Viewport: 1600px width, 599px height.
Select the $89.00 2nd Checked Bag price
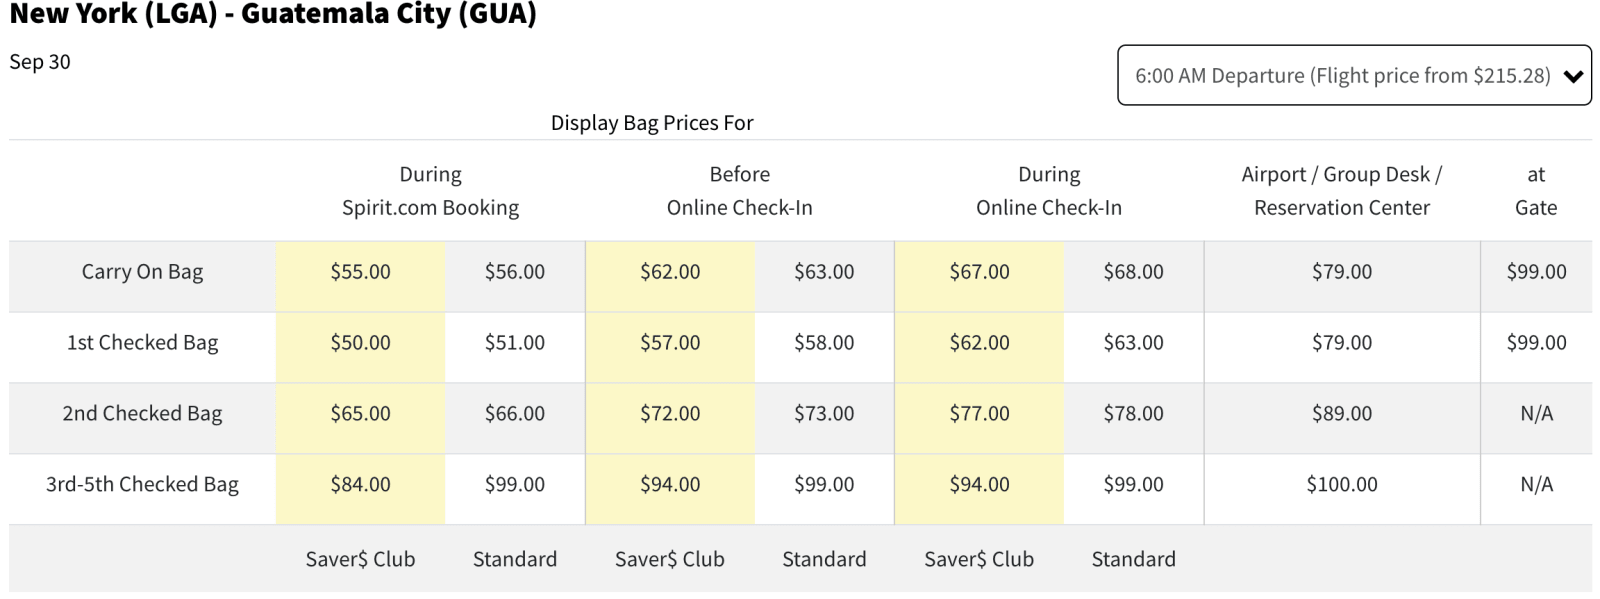click(1341, 414)
